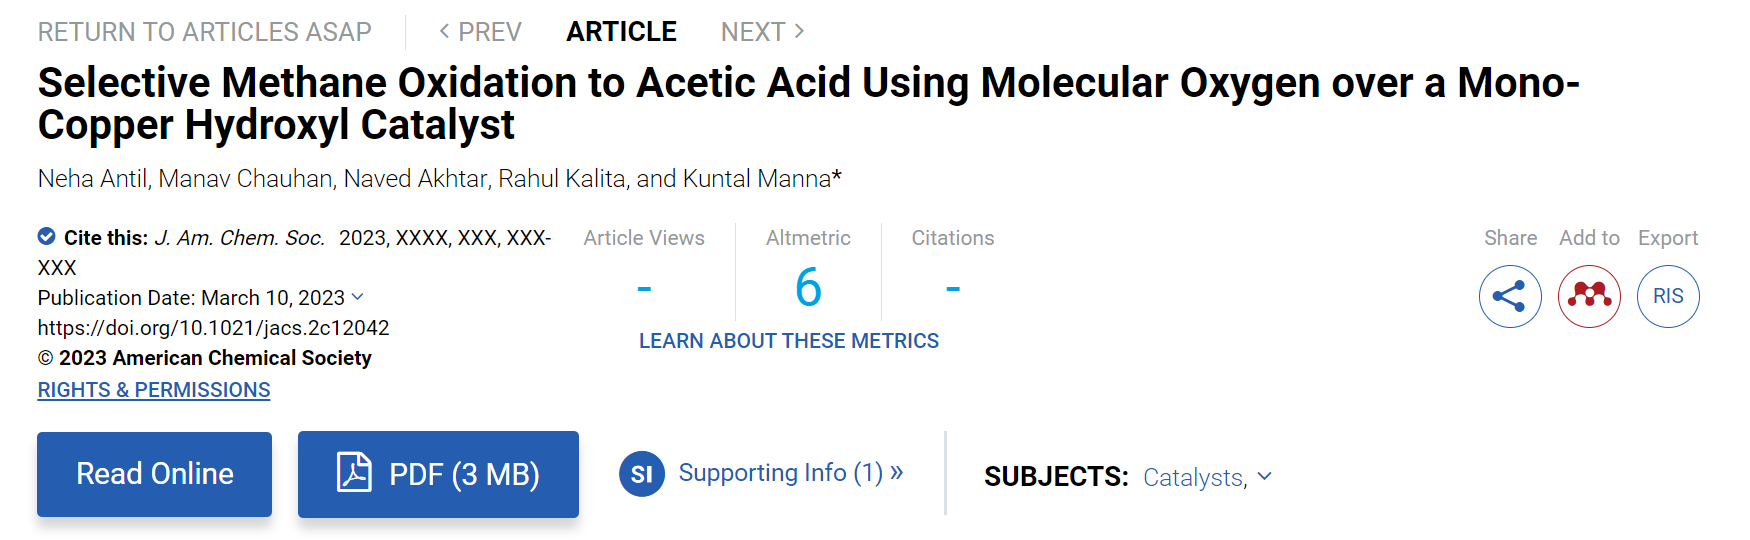Screen dimensions: 1750x540
Task: Click the SI supporting info badge
Action: click(x=642, y=474)
